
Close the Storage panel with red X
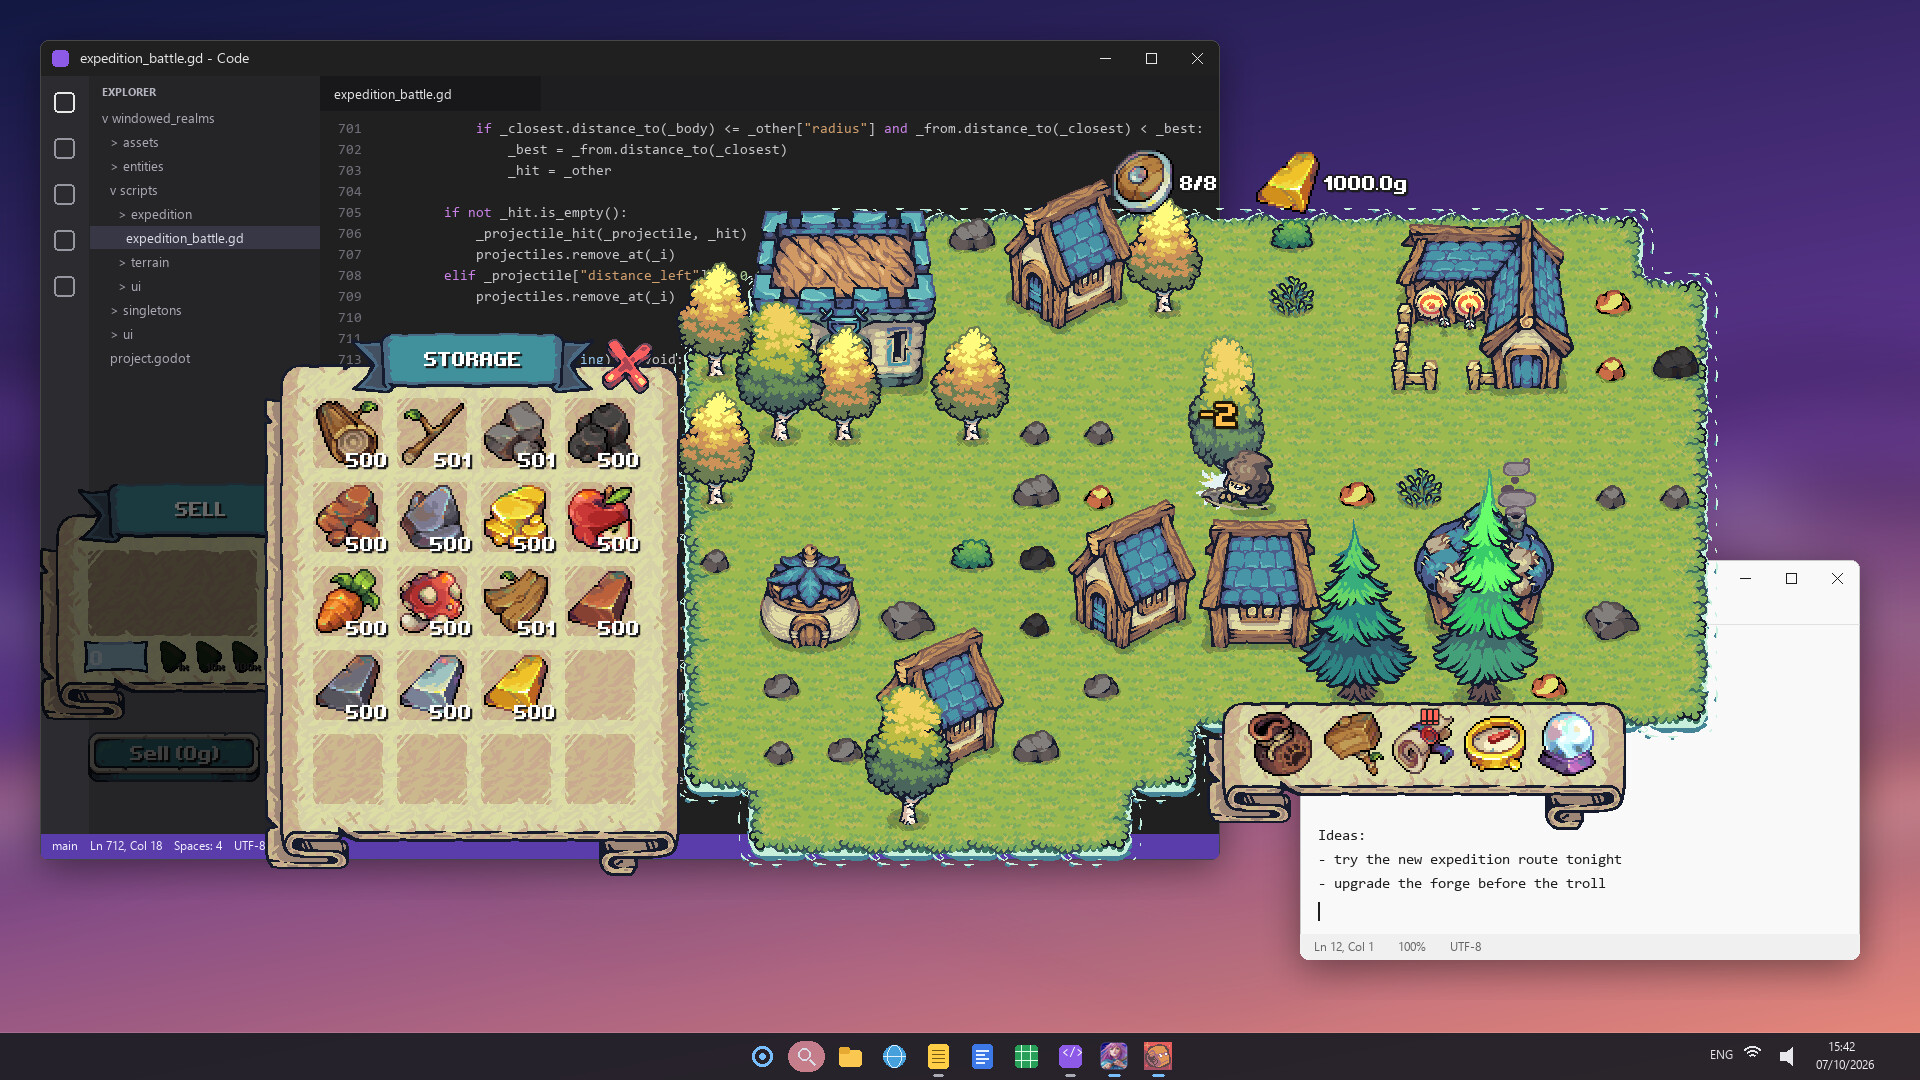[x=627, y=365]
